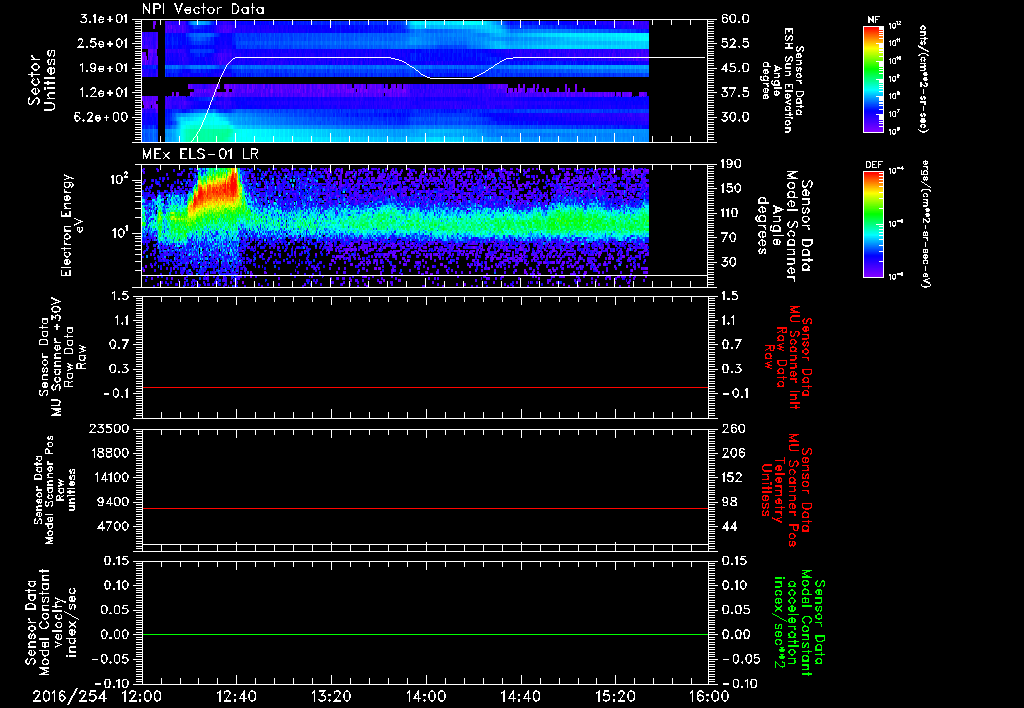The width and height of the screenshot is (1024, 708).
Task: Click the "44" telemetry tick value
Action: click(x=729, y=526)
